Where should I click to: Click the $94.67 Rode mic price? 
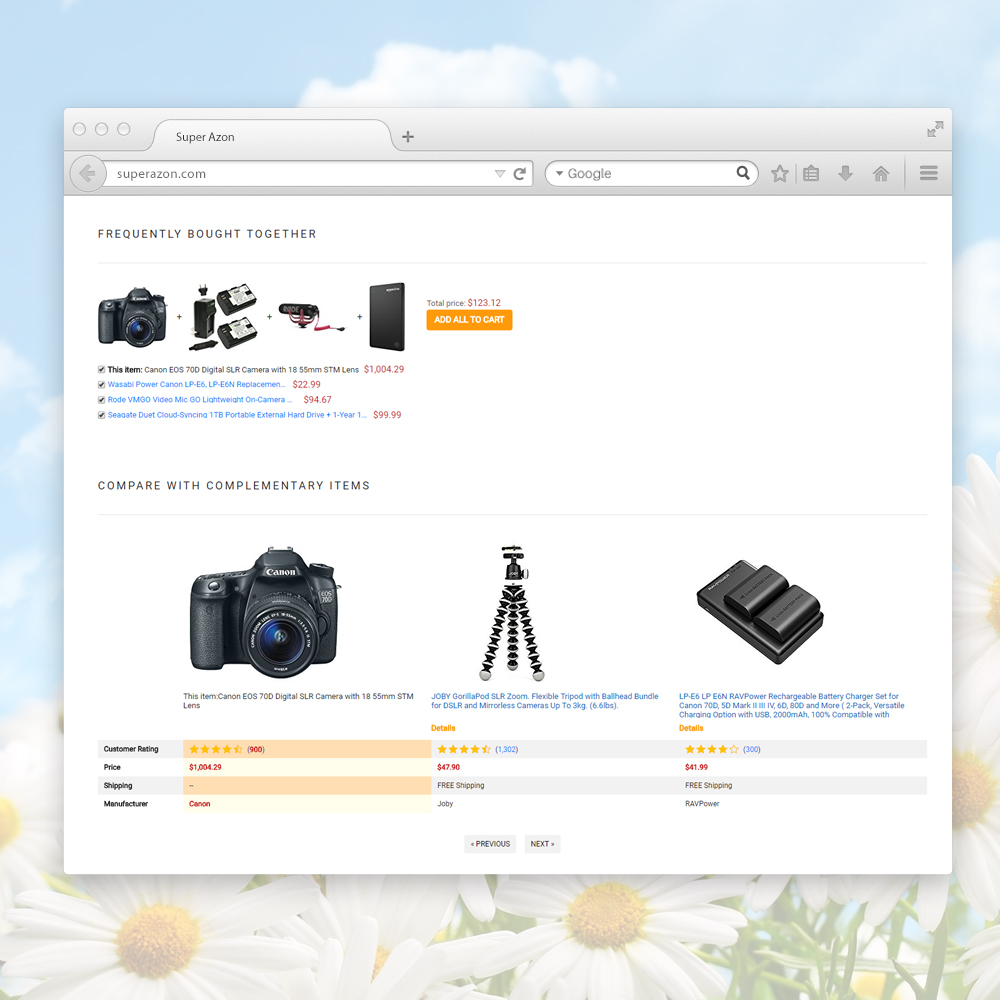pyautogui.click(x=318, y=400)
